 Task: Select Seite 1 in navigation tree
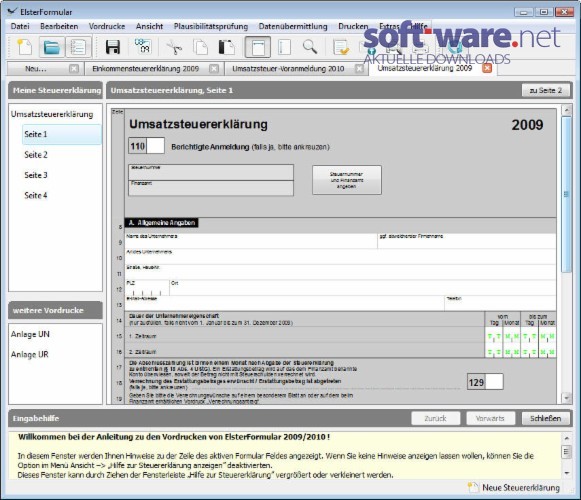coord(62,134)
